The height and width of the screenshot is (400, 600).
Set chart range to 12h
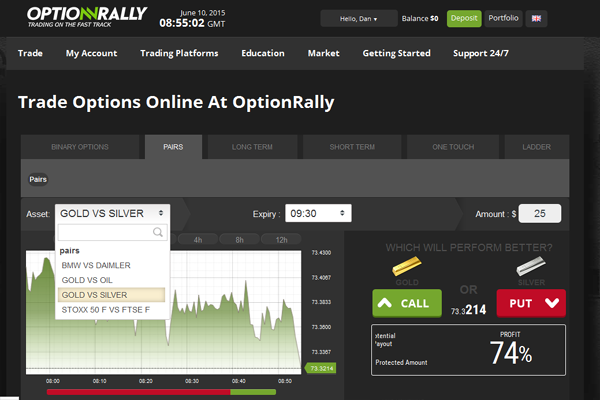pyautogui.click(x=281, y=240)
